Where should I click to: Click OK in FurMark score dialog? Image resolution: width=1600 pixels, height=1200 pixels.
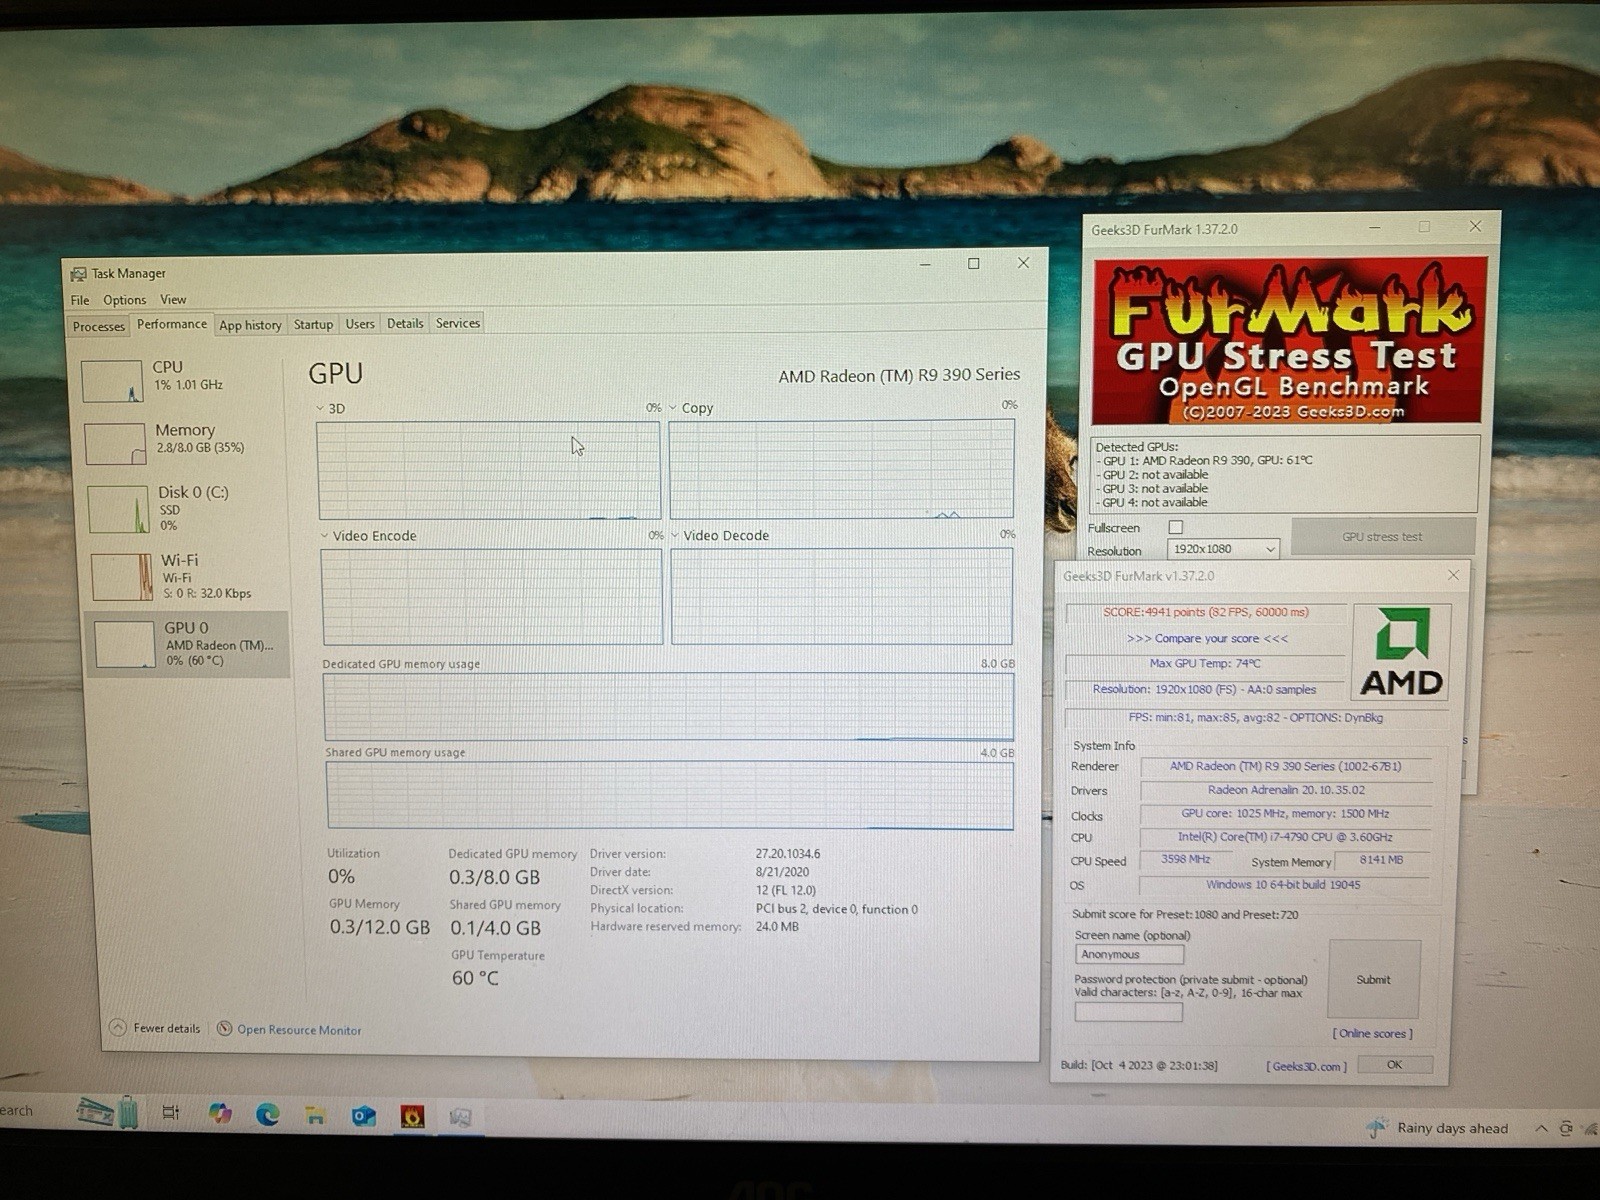1395,1065
